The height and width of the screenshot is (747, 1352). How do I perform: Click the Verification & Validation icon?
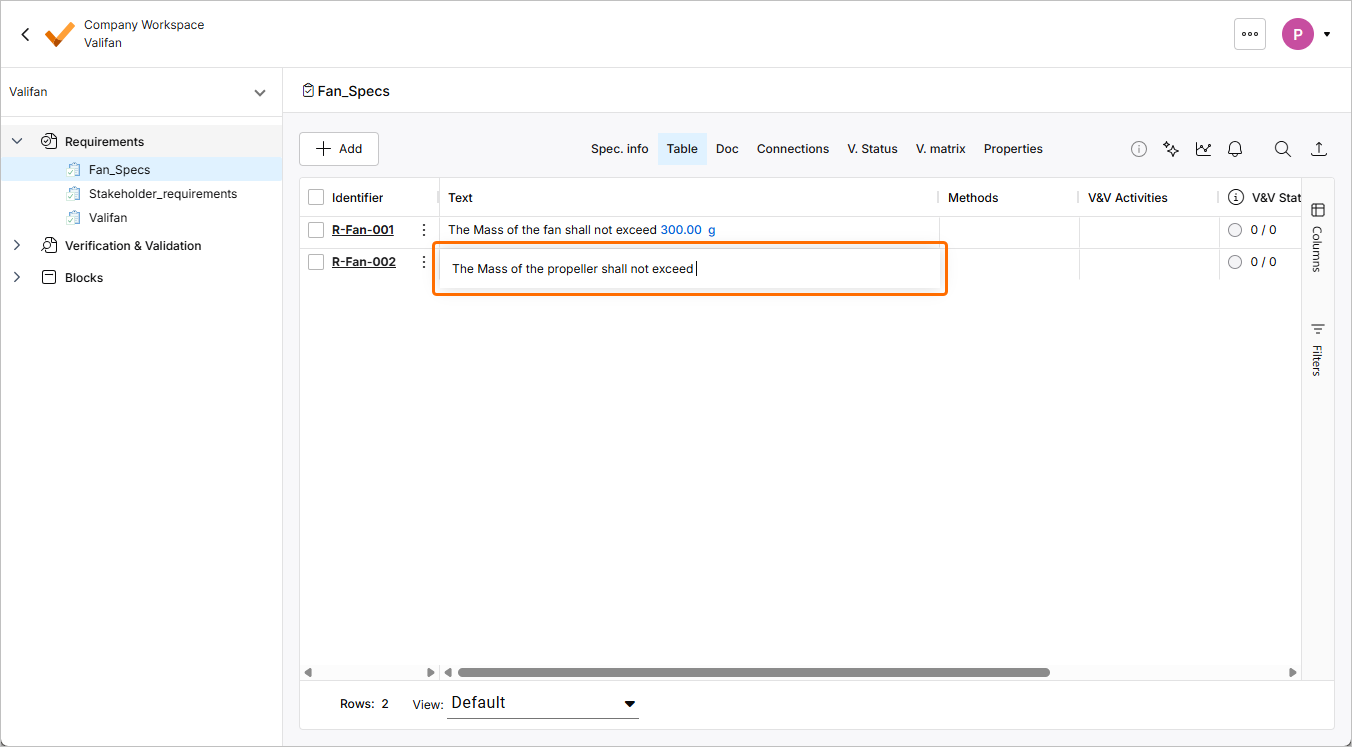pos(48,246)
